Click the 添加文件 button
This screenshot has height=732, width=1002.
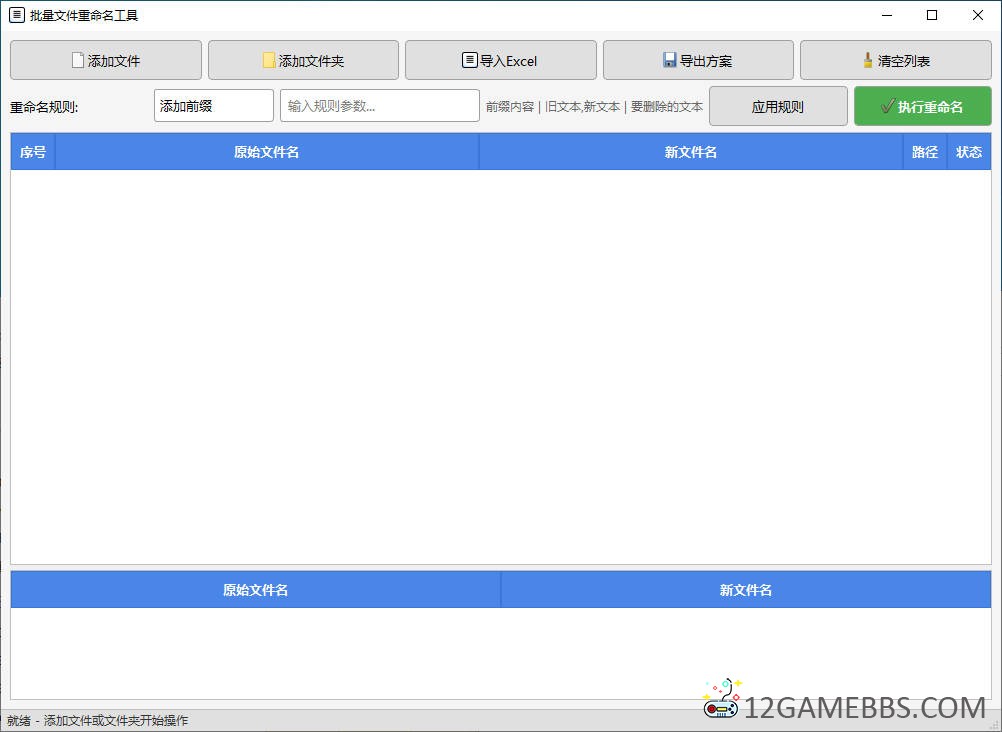point(106,61)
